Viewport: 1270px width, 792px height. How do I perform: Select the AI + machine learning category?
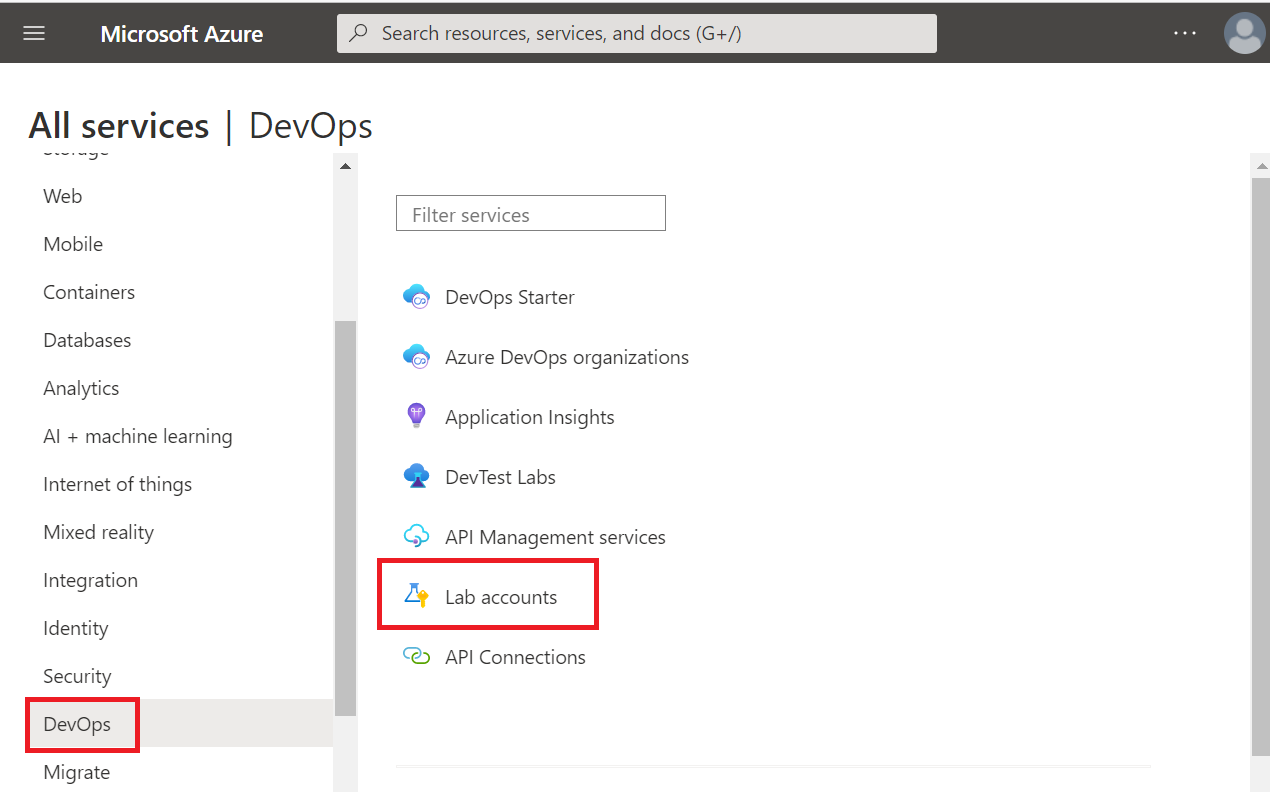tap(137, 436)
